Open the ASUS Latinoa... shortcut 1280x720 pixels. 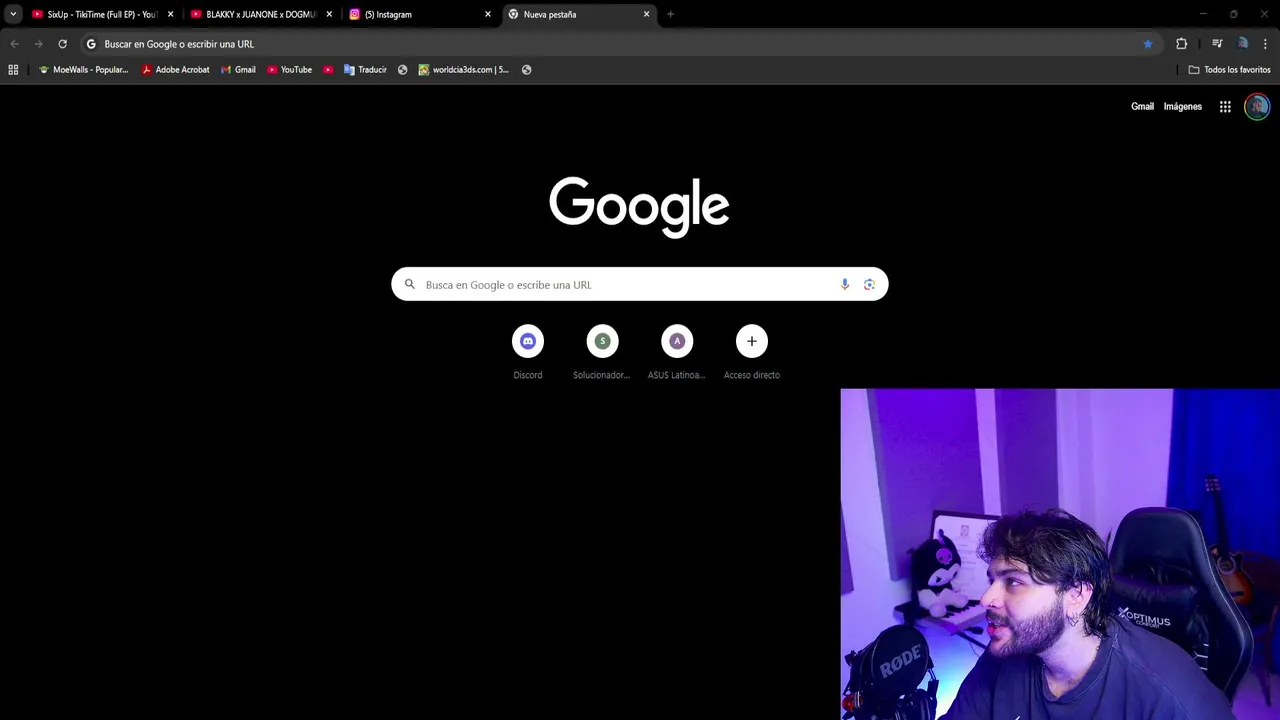click(677, 352)
